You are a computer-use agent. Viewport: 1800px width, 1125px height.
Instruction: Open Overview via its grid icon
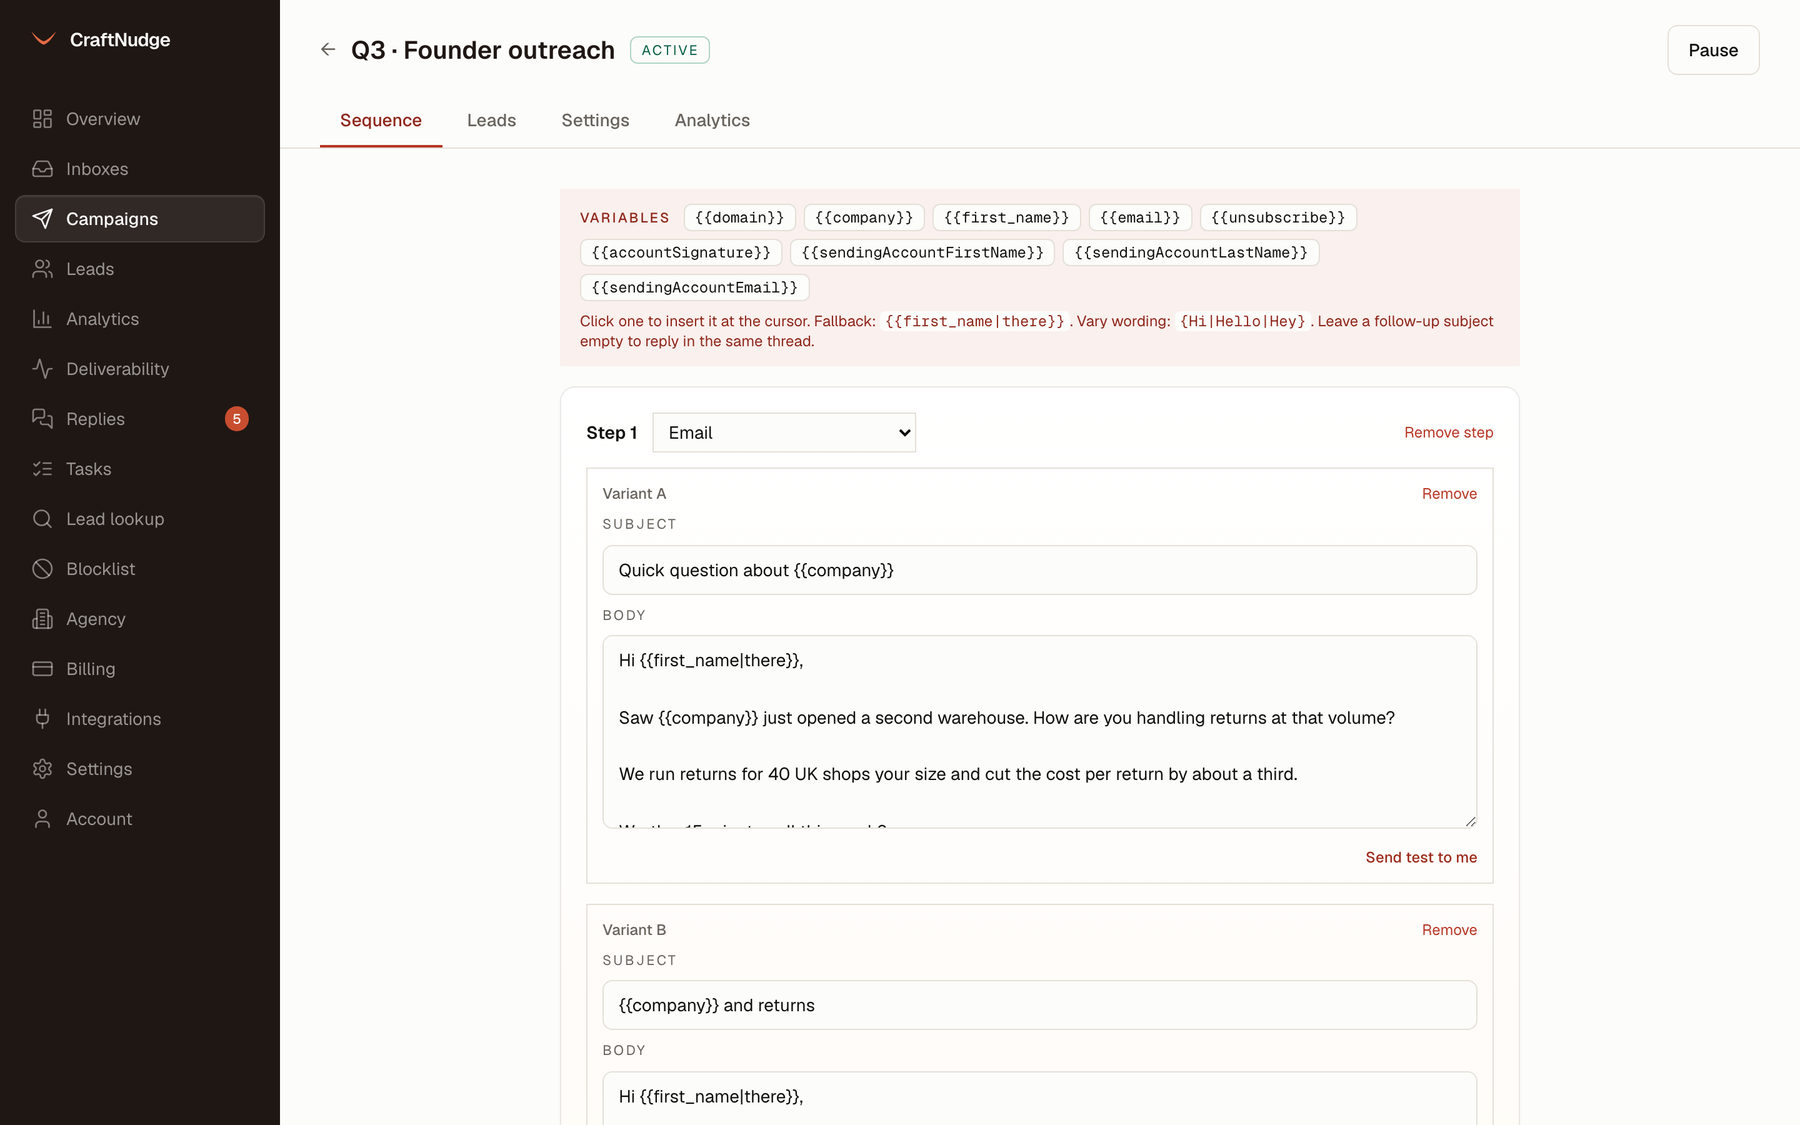coord(42,119)
